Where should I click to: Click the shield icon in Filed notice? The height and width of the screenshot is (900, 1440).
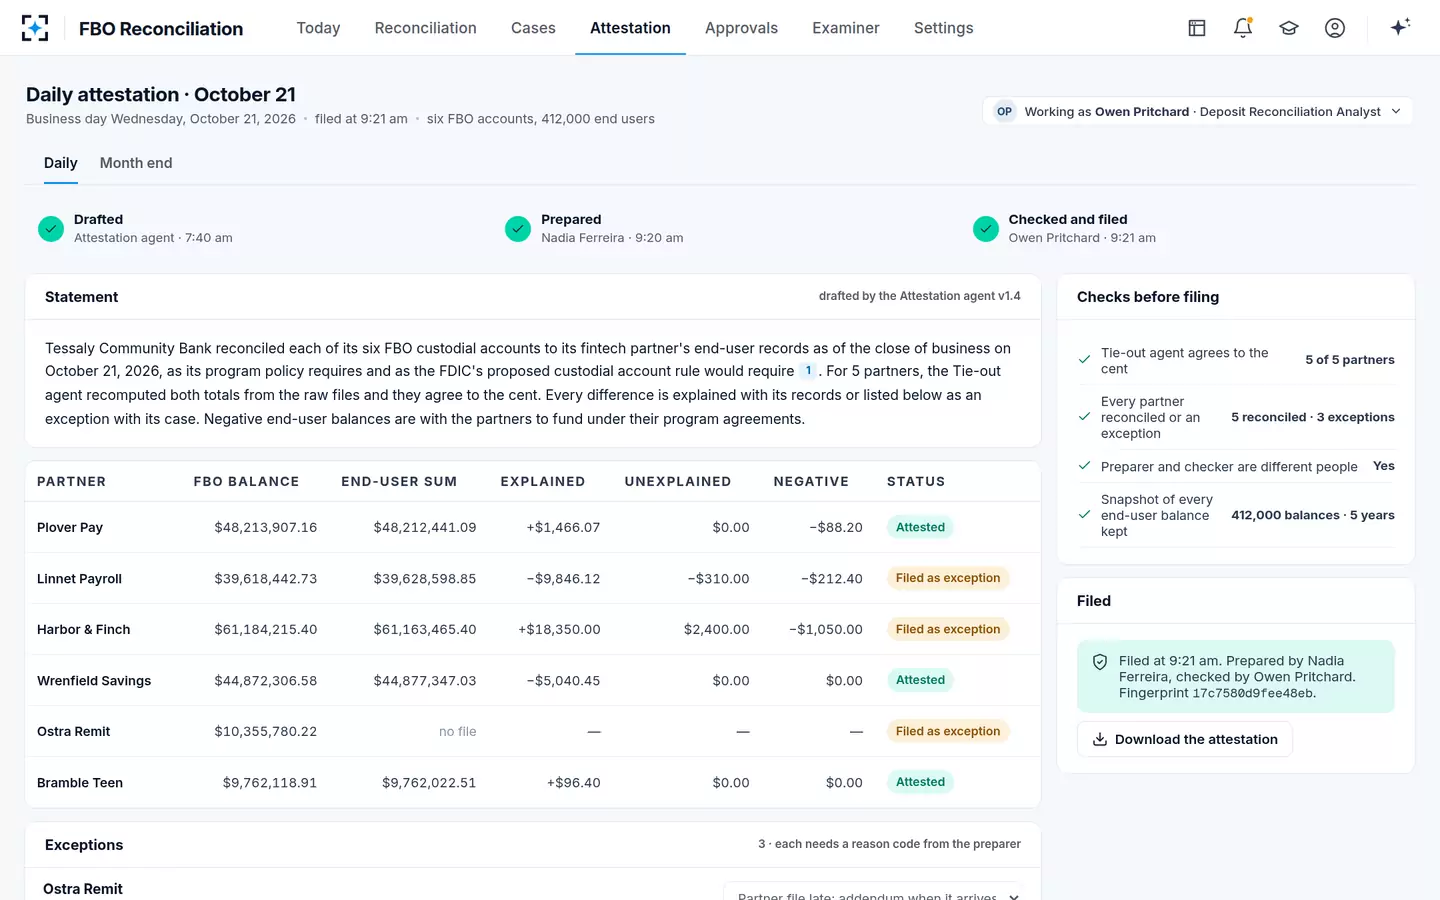(x=1100, y=662)
